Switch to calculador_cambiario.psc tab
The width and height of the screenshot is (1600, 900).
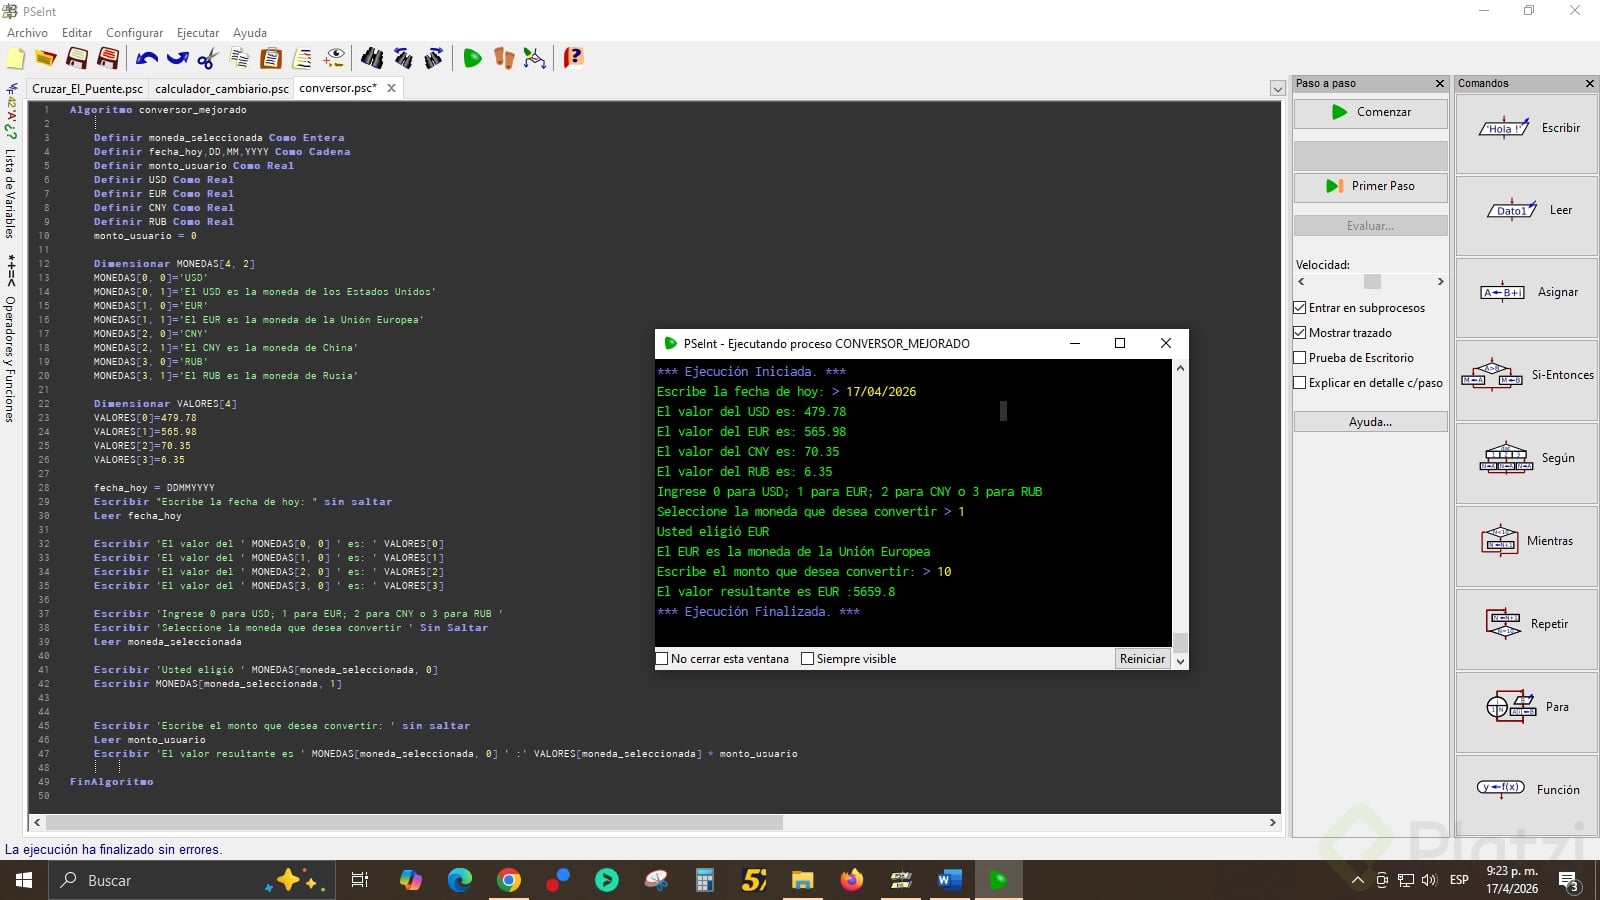[x=221, y=89]
